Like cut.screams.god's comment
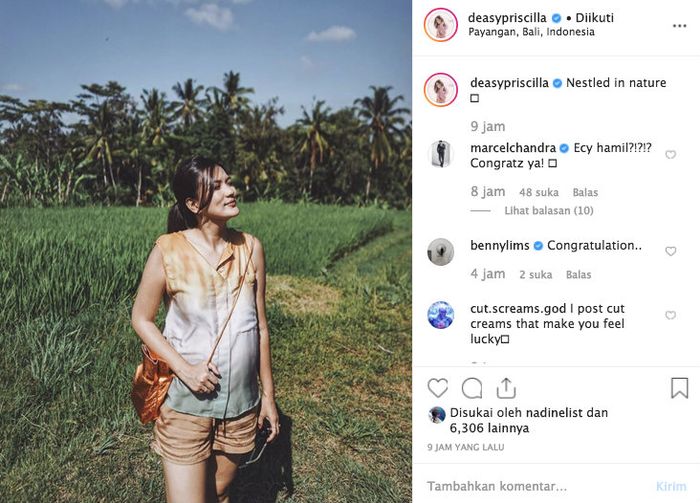Image resolution: width=700 pixels, height=503 pixels. click(x=670, y=315)
